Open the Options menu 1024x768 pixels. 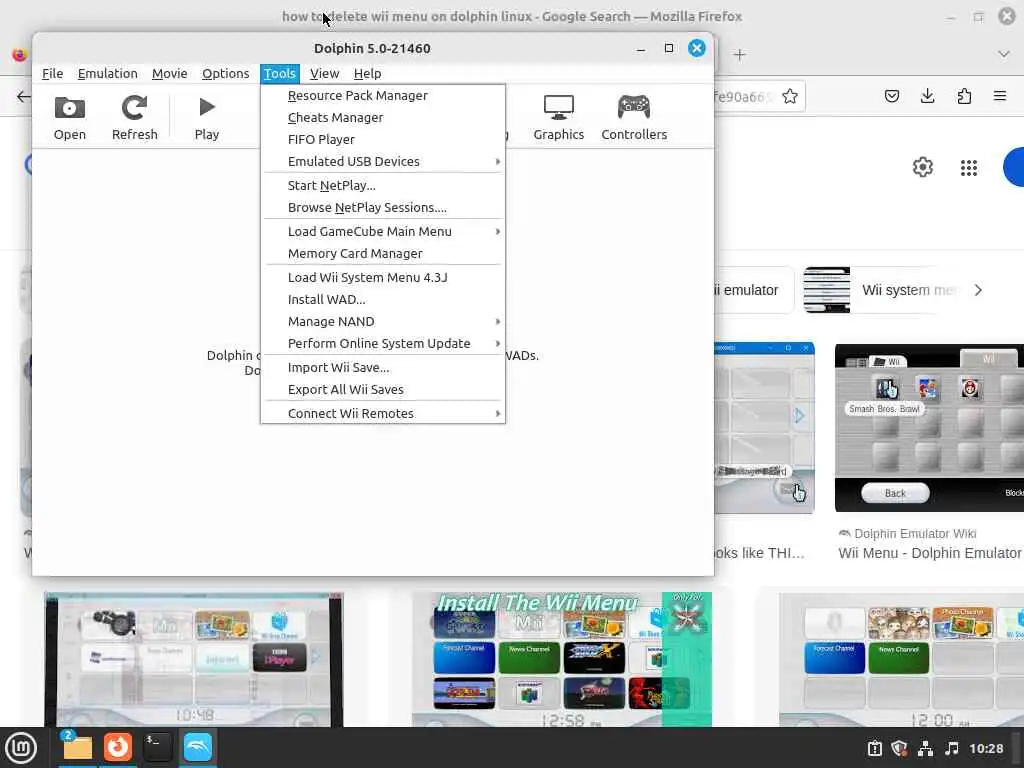click(x=226, y=74)
